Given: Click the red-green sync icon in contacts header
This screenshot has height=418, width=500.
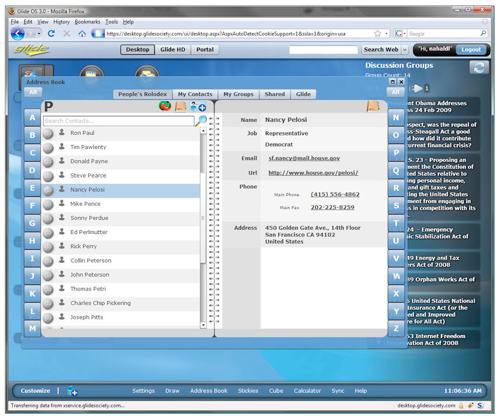Looking at the screenshot, I should tap(165, 106).
